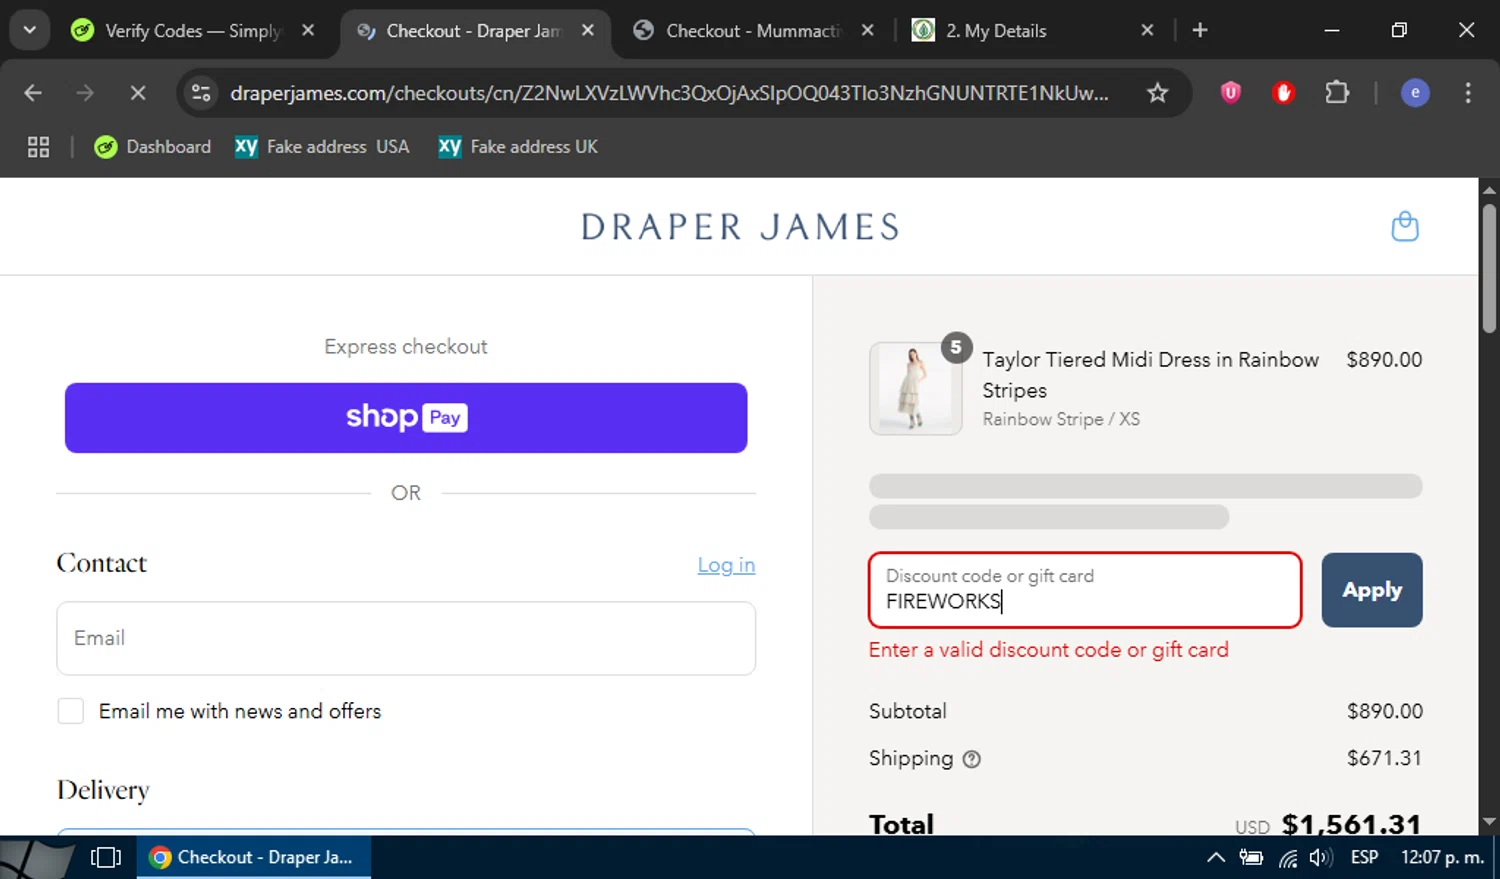Open the Windows Start button
This screenshot has height=879, width=1500.
(x=37, y=858)
